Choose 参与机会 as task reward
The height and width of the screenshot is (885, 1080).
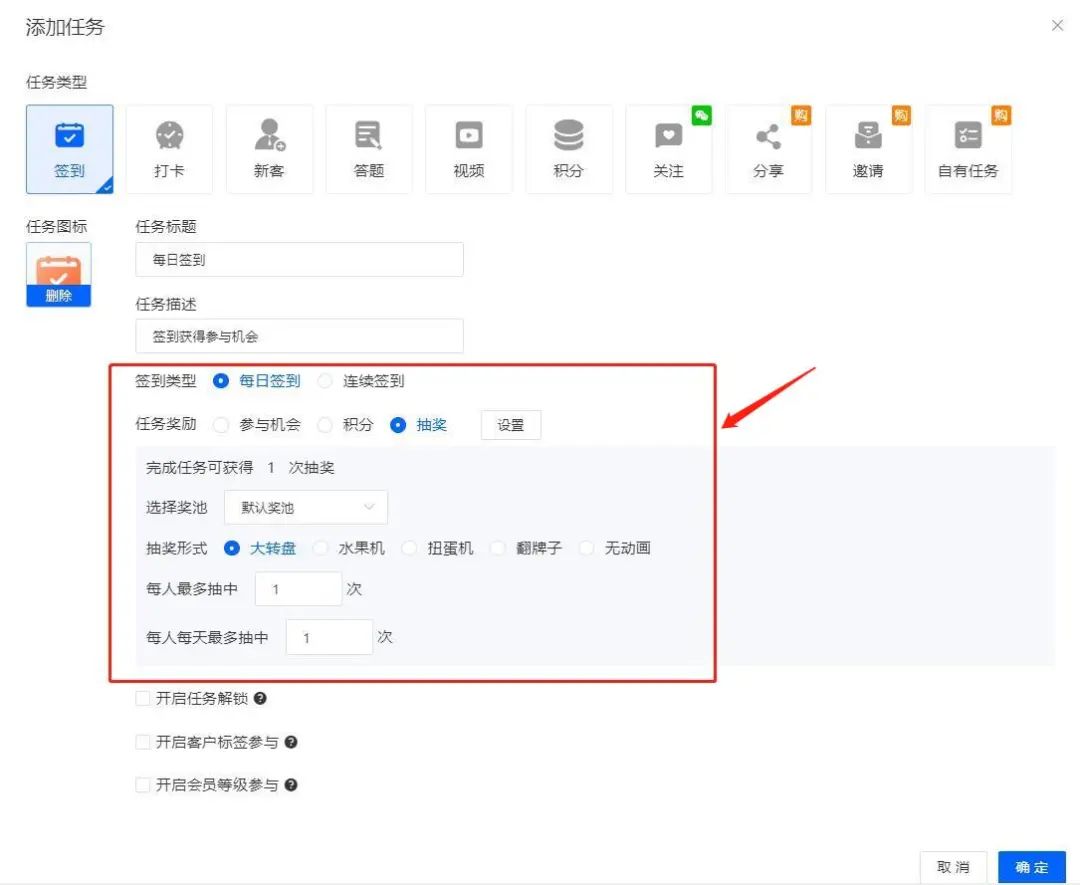(221, 425)
